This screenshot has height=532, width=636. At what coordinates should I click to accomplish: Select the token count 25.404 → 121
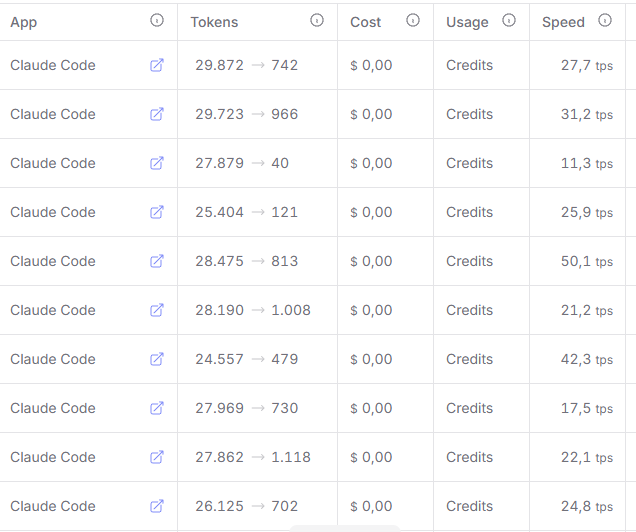coord(247,212)
